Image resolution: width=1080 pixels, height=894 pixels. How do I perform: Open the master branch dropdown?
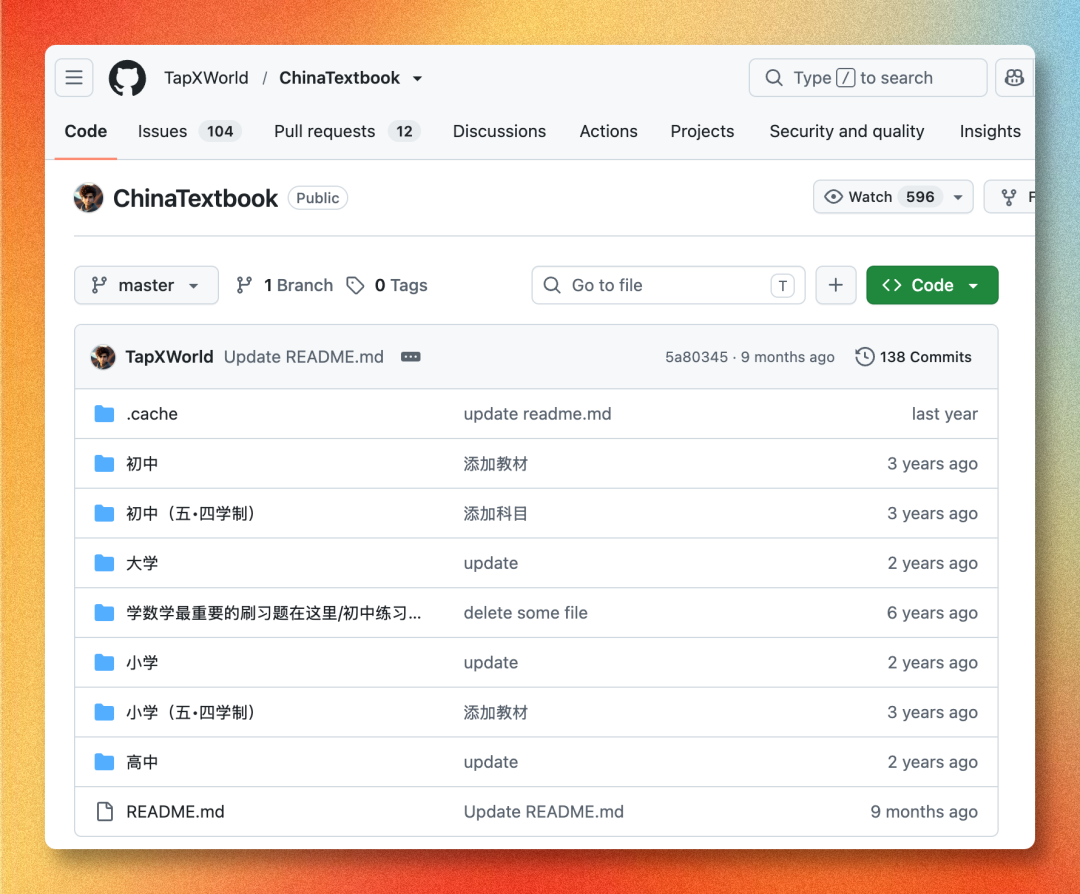[146, 285]
